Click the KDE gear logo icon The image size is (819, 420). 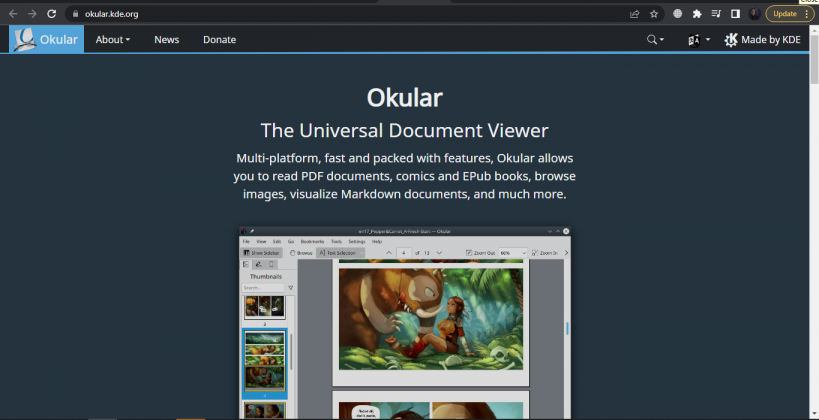coord(731,40)
